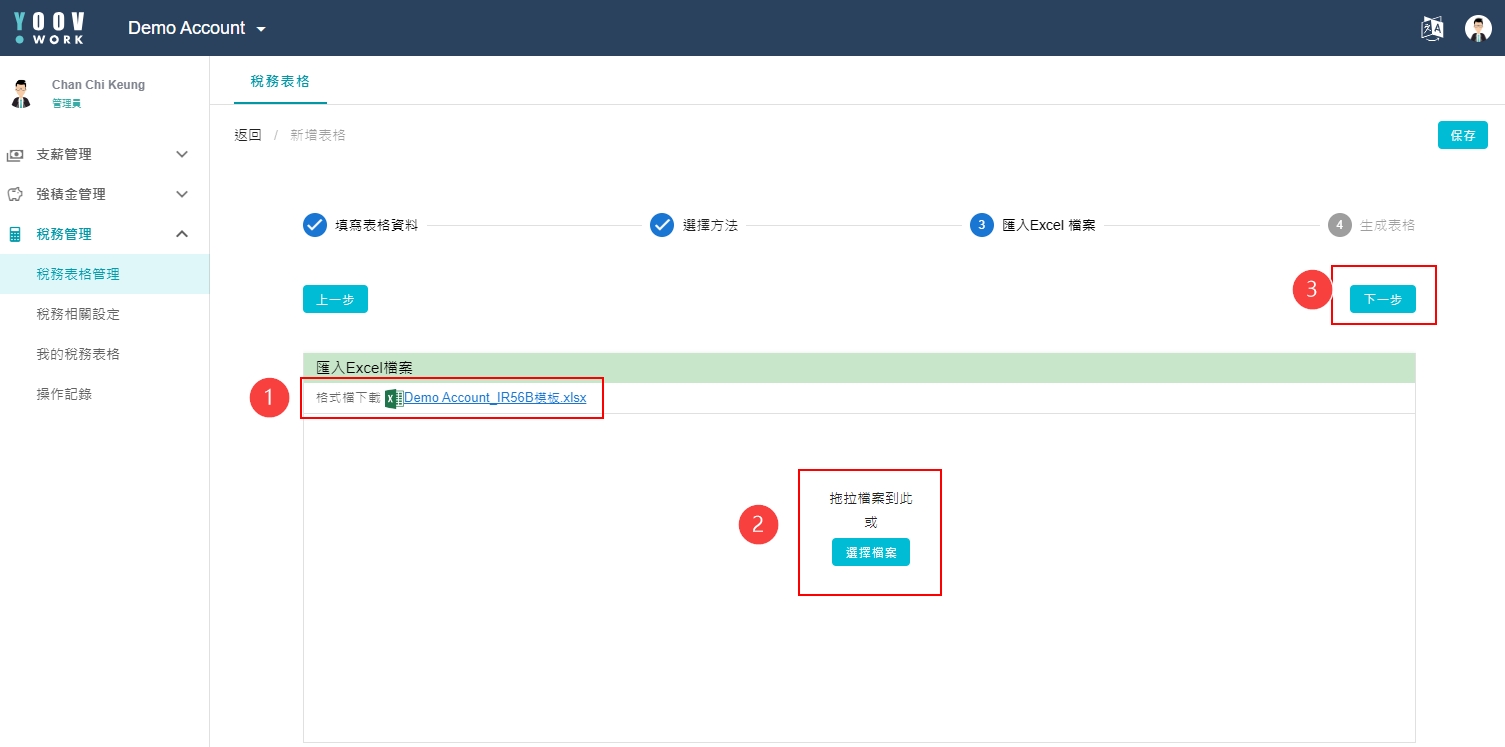Image resolution: width=1505 pixels, height=747 pixels.
Task: Open the language translation icon
Action: click(1432, 28)
